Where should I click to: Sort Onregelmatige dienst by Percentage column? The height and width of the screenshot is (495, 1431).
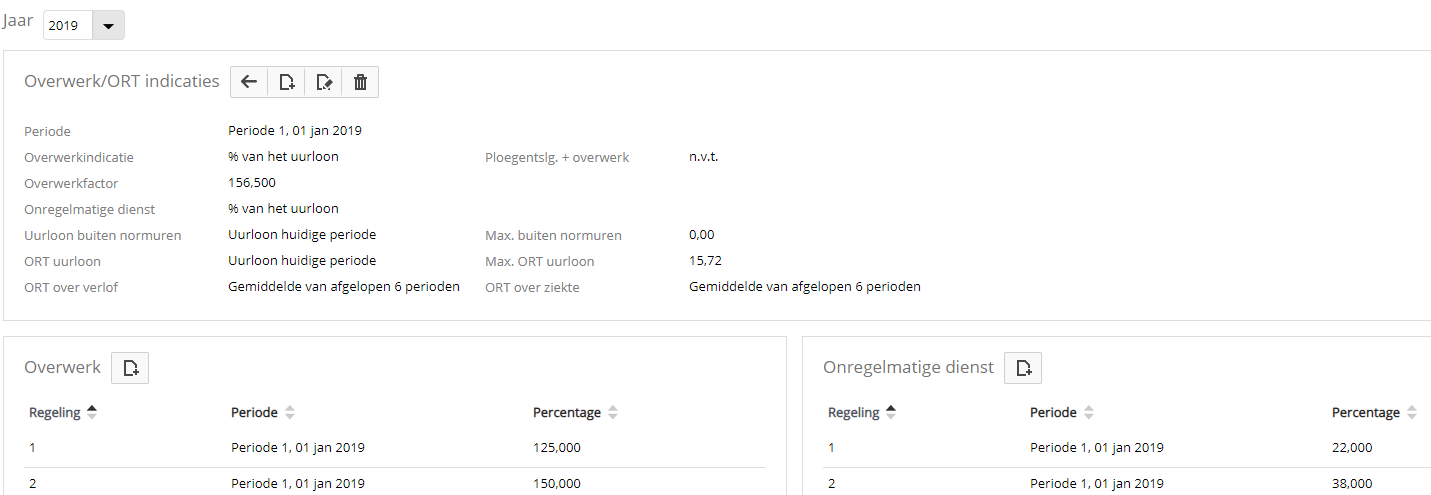point(1374,412)
